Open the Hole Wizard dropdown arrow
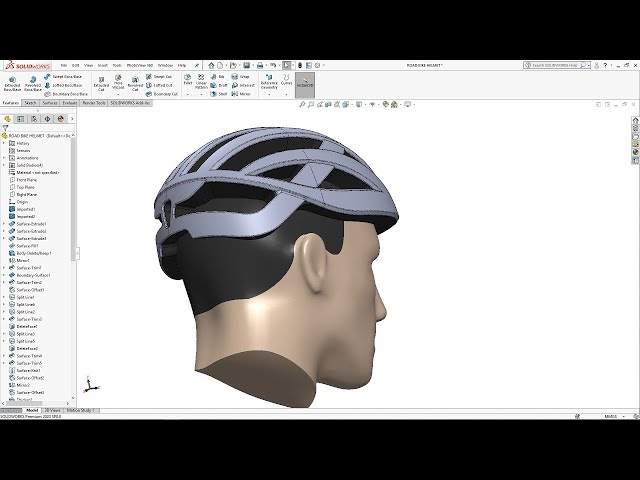640x480 pixels. [x=118, y=94]
